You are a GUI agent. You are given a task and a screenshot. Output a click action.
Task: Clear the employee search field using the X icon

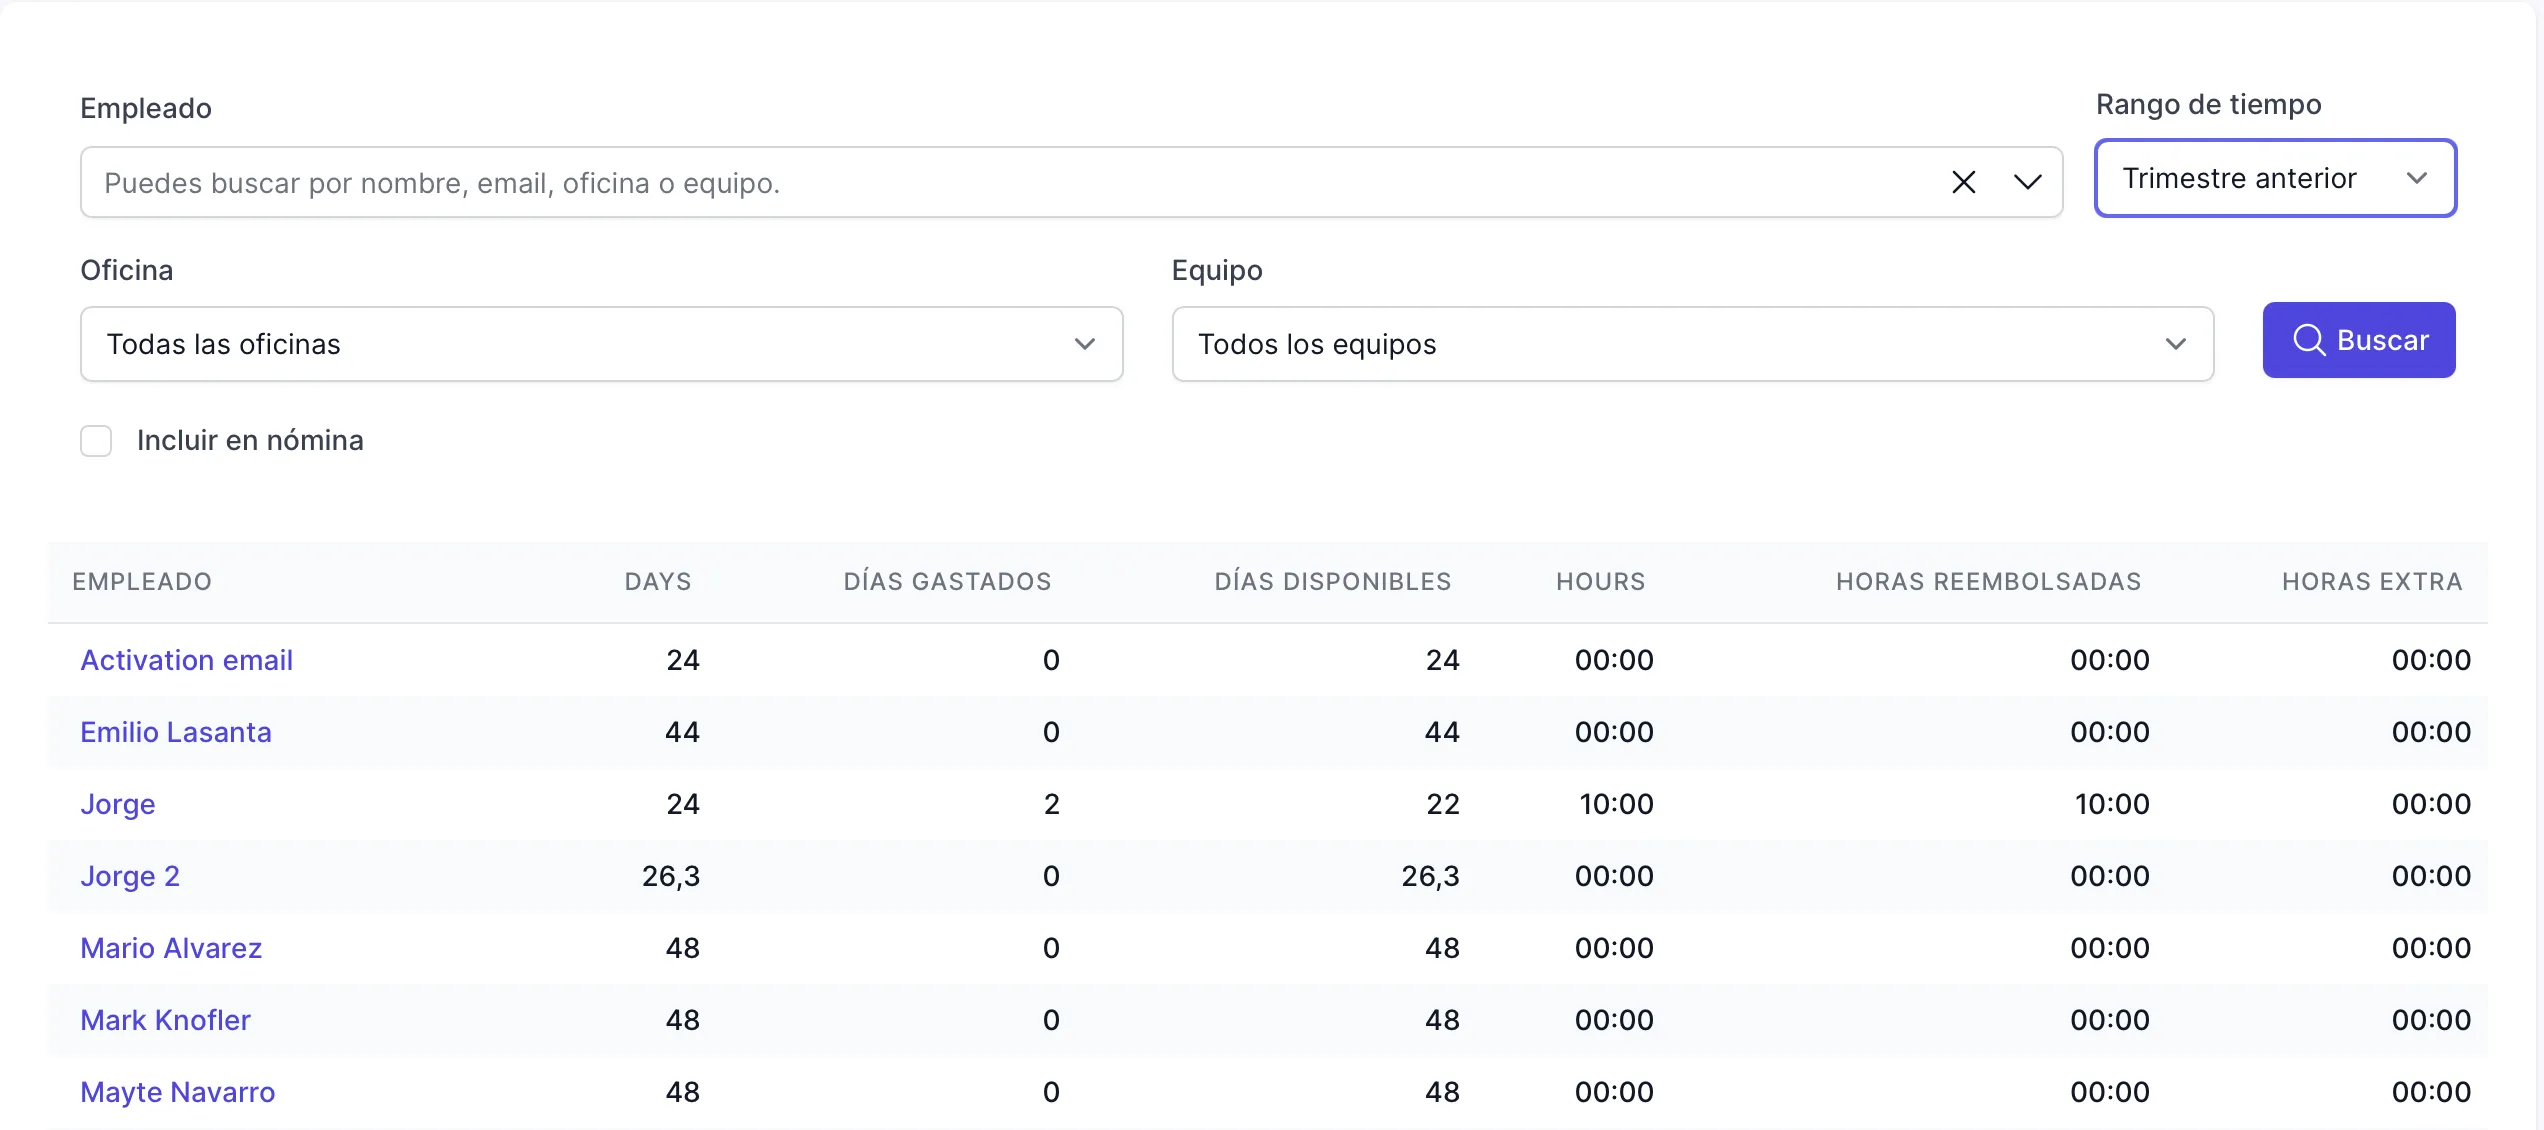1963,182
